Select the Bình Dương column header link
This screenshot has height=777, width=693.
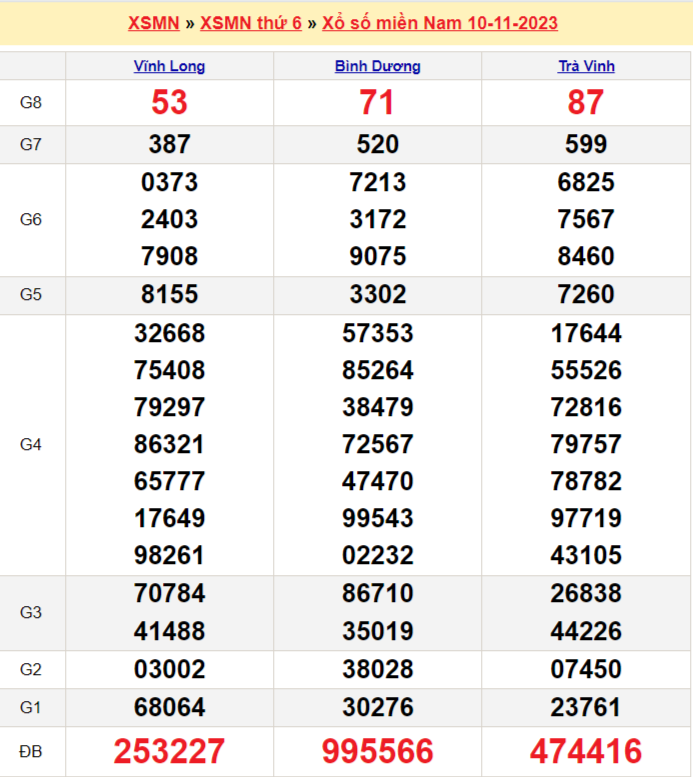click(377, 66)
